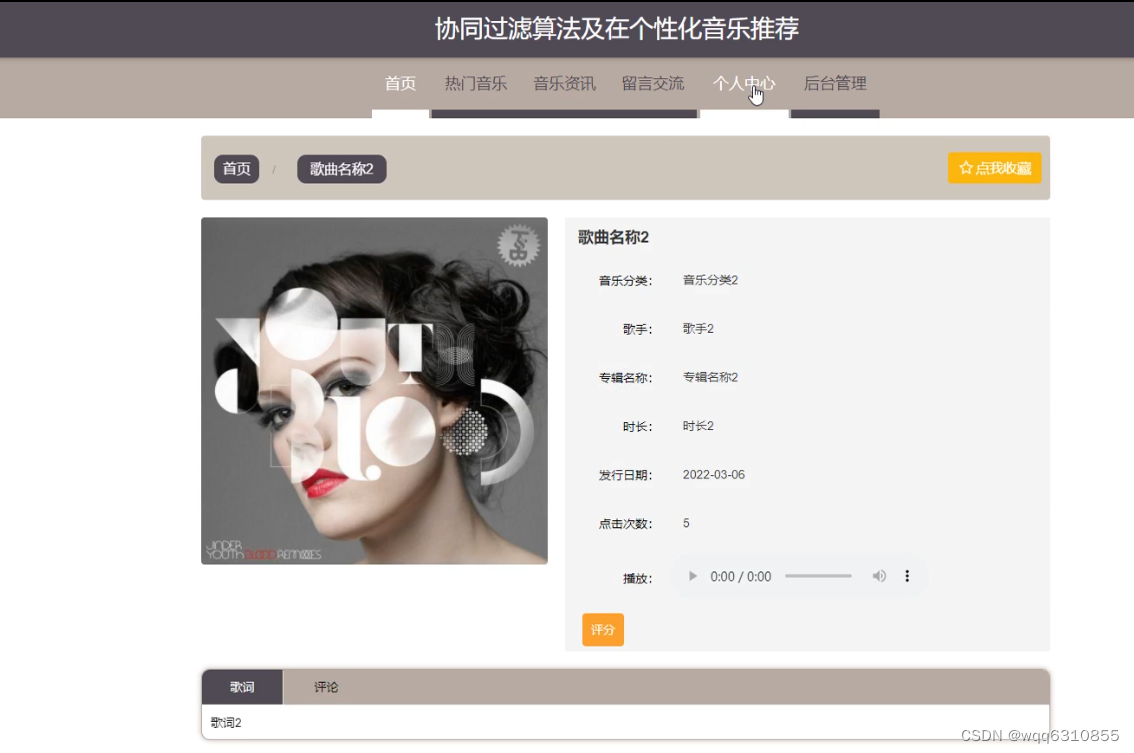Mute the audio player volume icon
Viewport: 1134px width, 753px height.
(879, 577)
